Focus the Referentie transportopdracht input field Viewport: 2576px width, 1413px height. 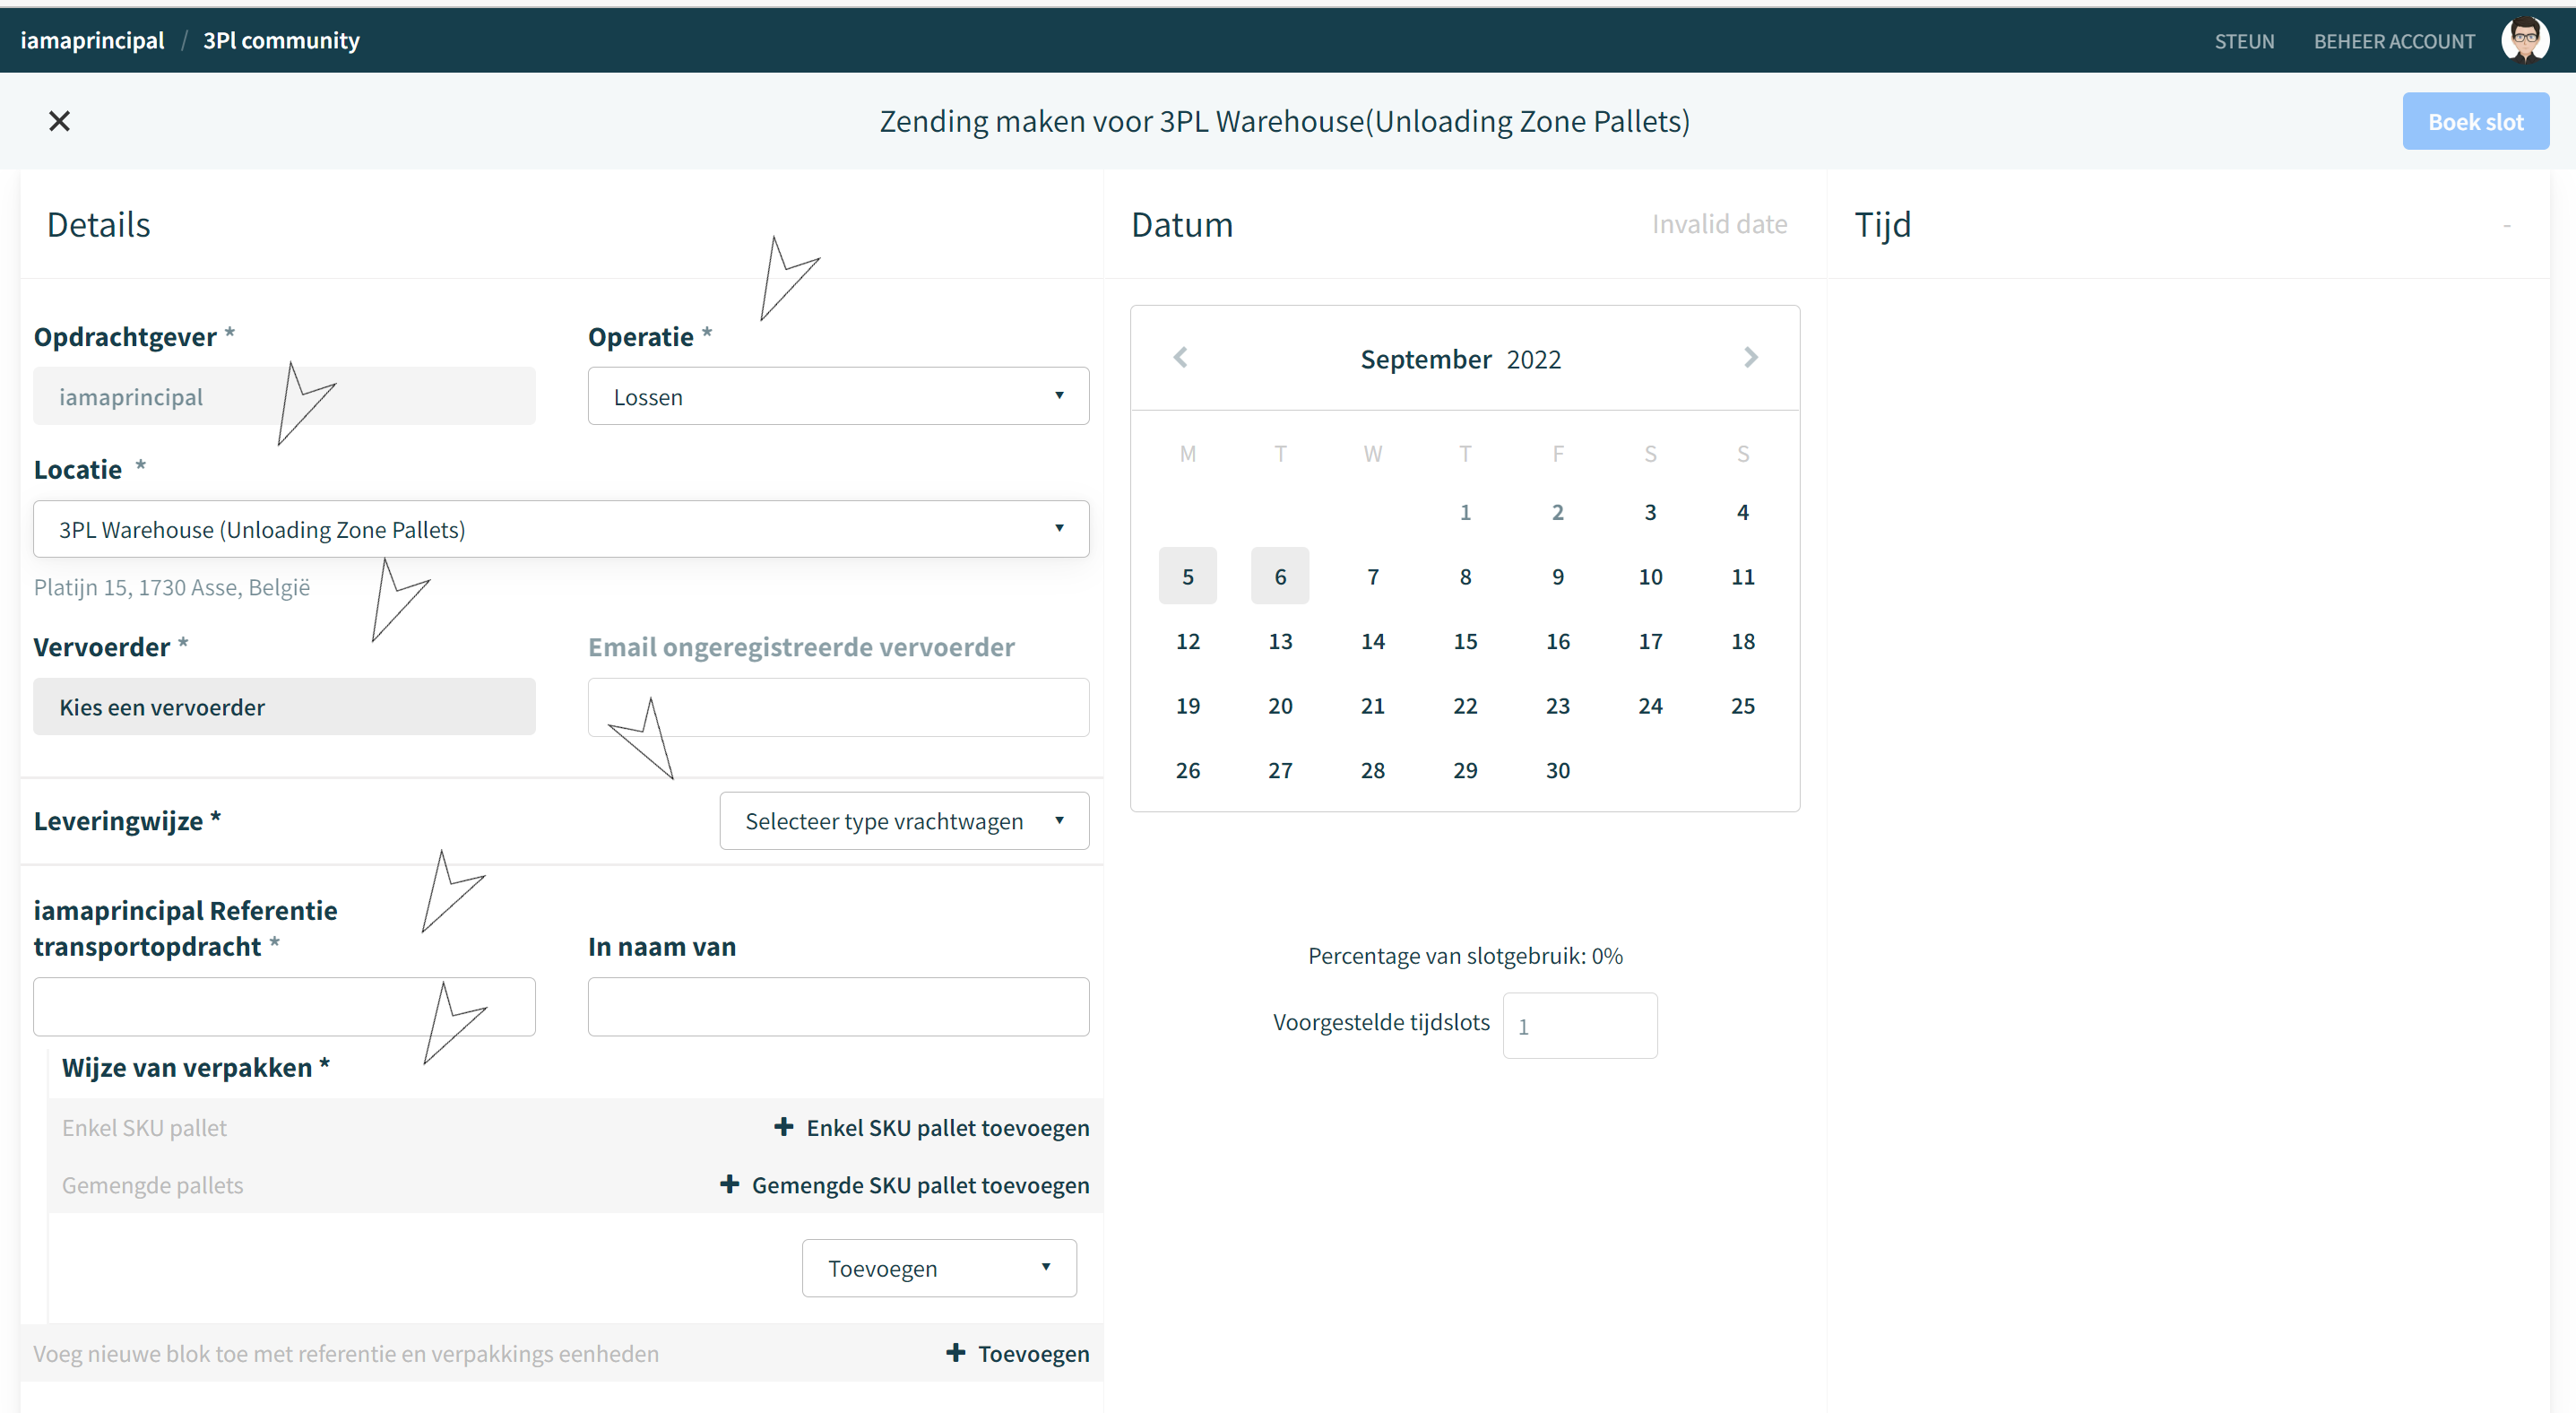(284, 1006)
